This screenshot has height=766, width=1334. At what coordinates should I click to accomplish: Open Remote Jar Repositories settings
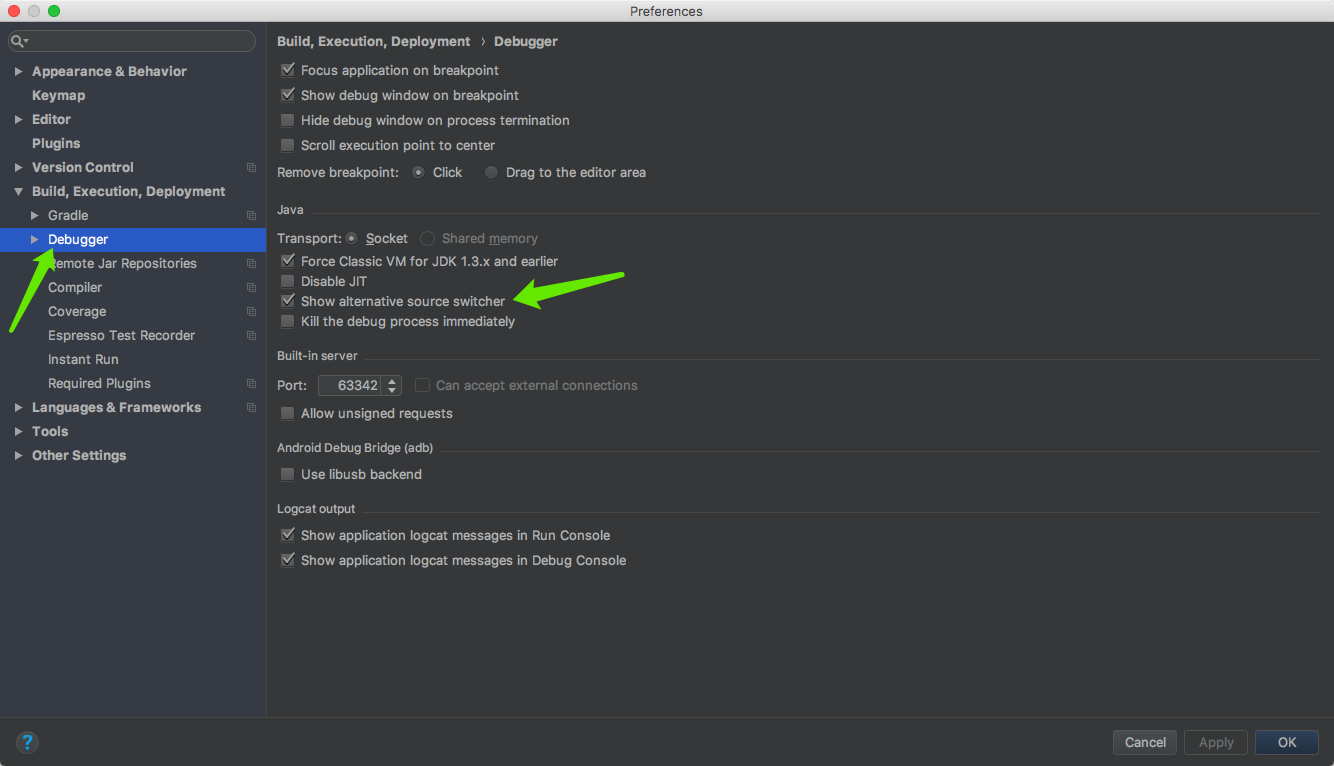(x=122, y=263)
